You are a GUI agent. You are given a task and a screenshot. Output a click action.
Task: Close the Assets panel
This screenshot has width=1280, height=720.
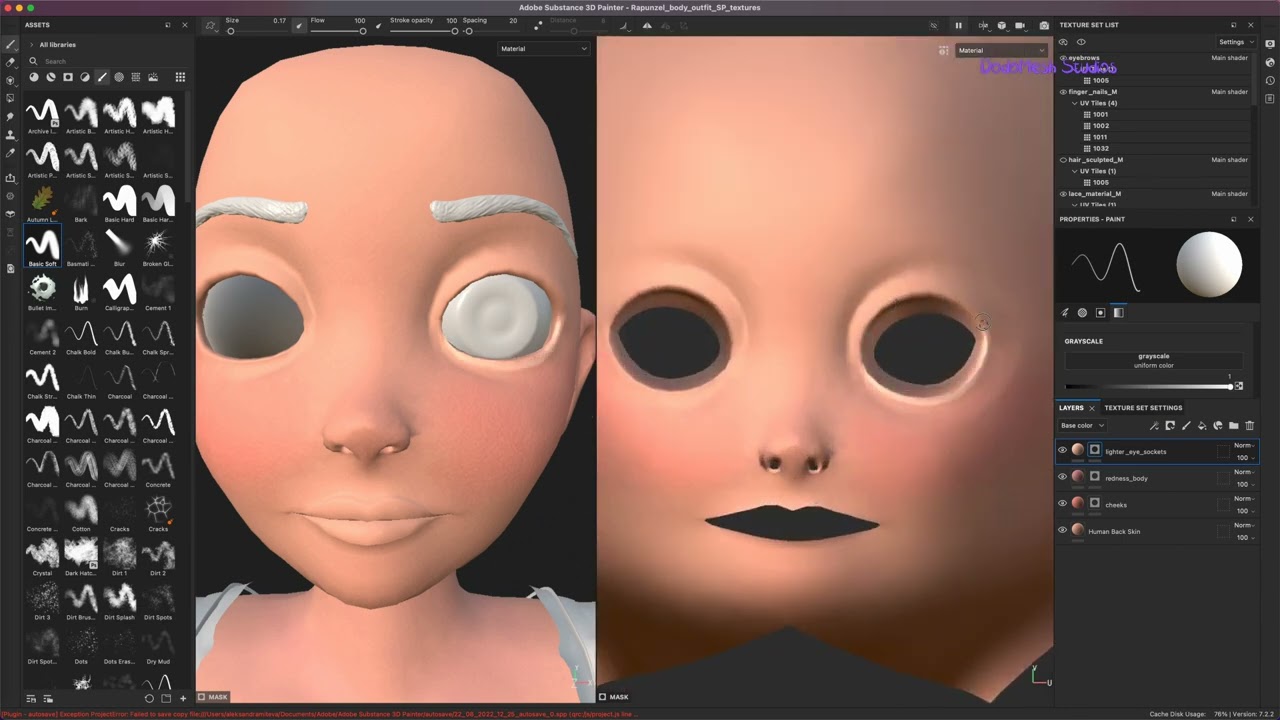(184, 25)
